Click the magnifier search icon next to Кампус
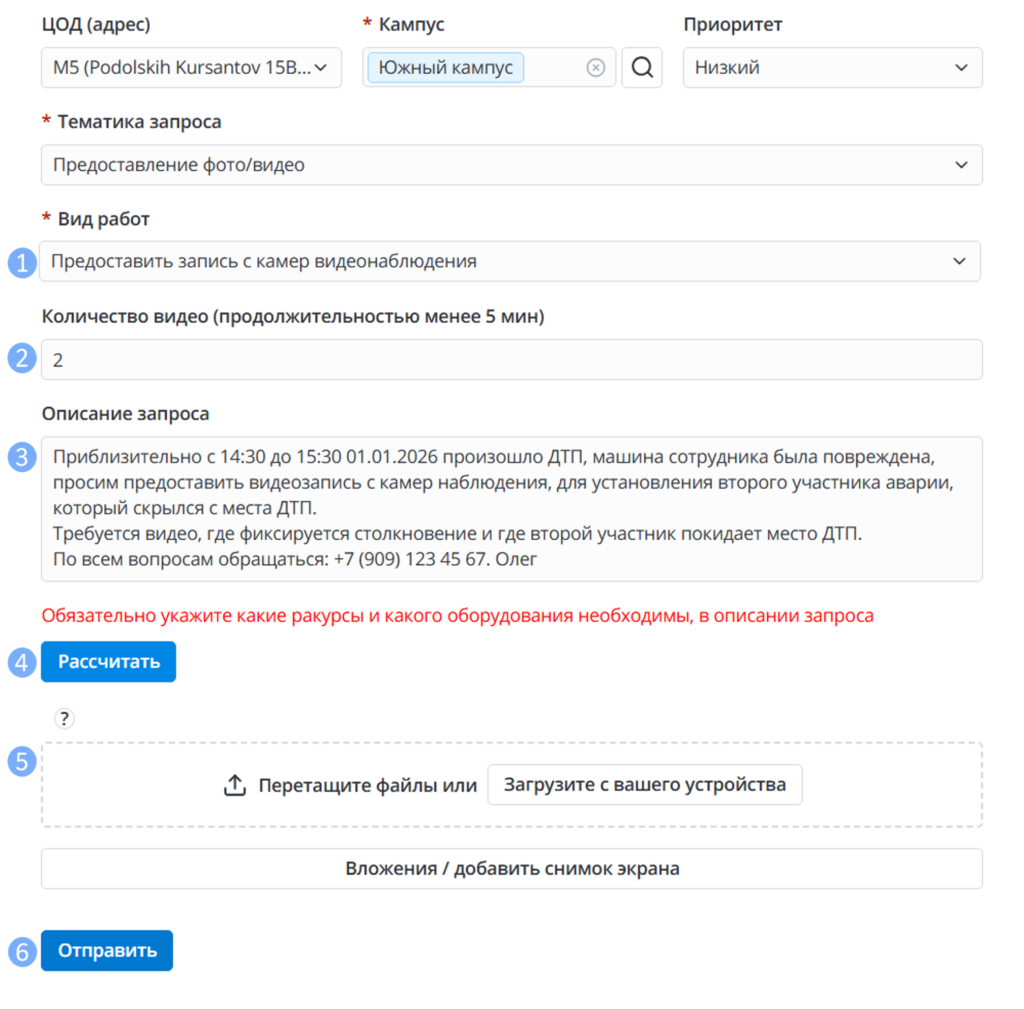Viewport: 1024px width, 1009px height. 642,67
